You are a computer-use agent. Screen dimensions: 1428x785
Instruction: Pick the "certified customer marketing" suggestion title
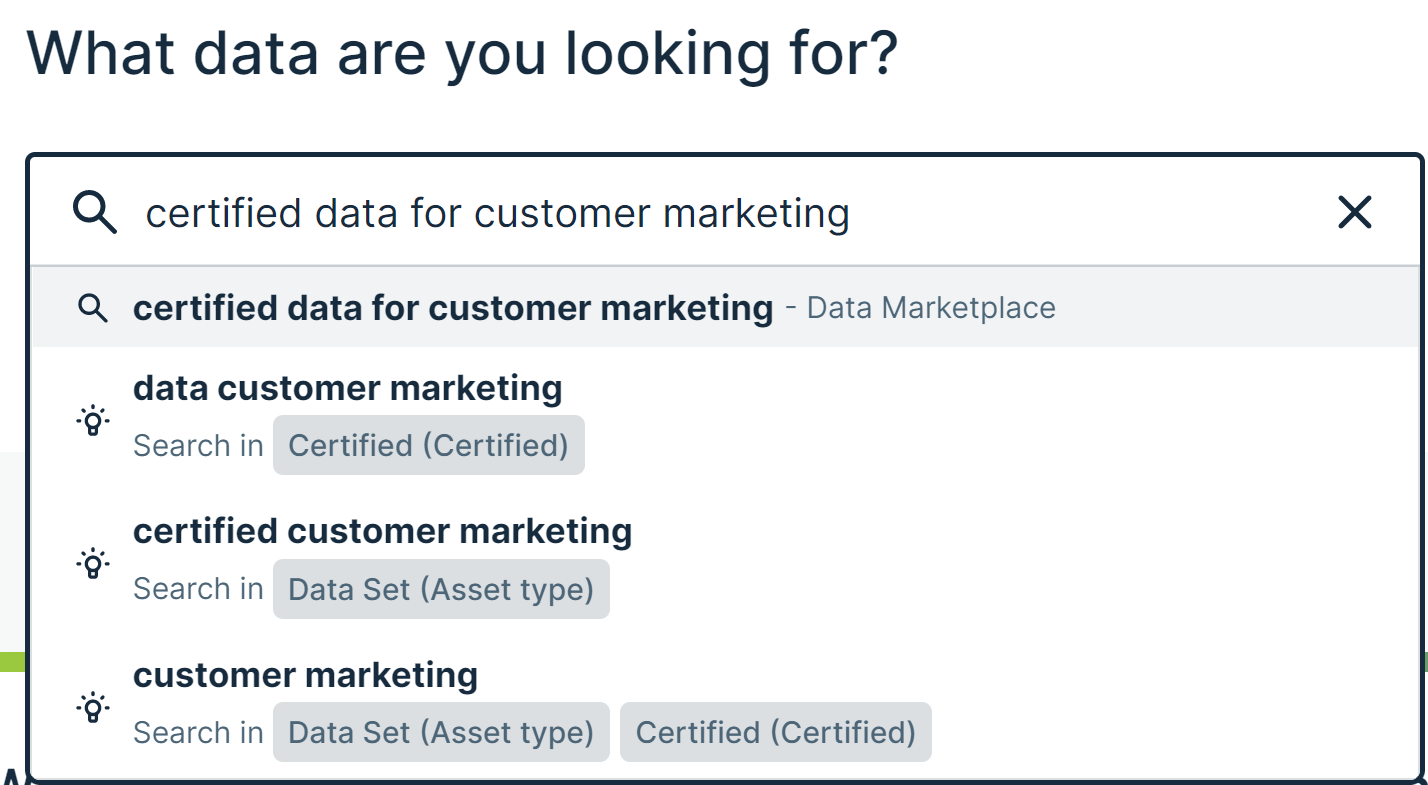[x=382, y=531]
